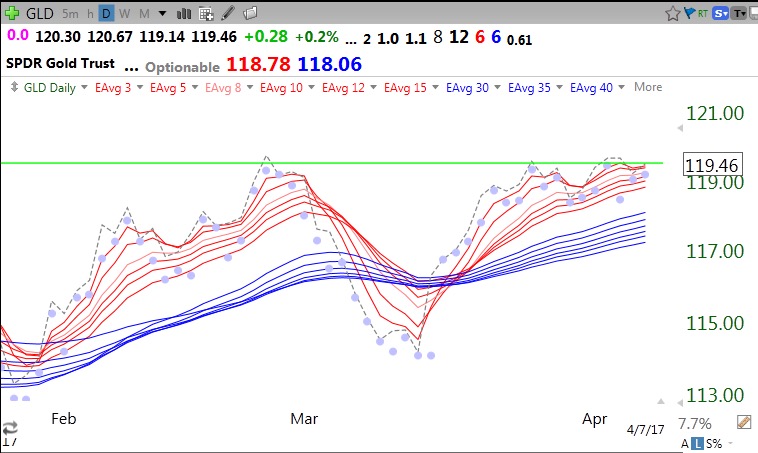This screenshot has width=758, height=453.
Task: Click the refresh arrows icon at bottom left
Action: coord(10,428)
